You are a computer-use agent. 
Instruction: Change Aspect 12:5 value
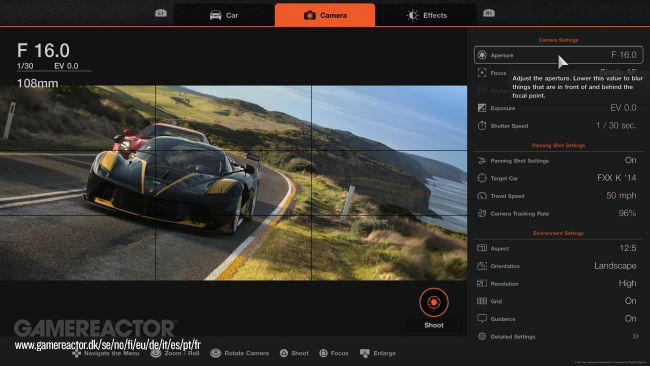coord(628,248)
